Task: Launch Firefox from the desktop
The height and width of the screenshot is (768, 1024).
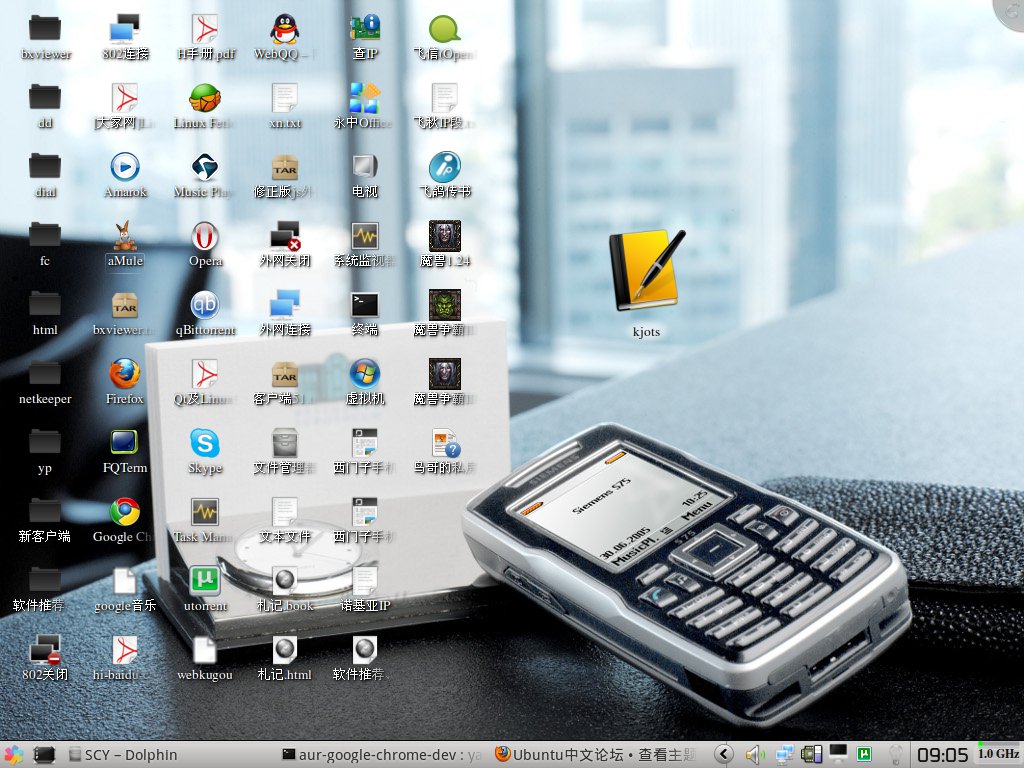Action: coord(125,374)
